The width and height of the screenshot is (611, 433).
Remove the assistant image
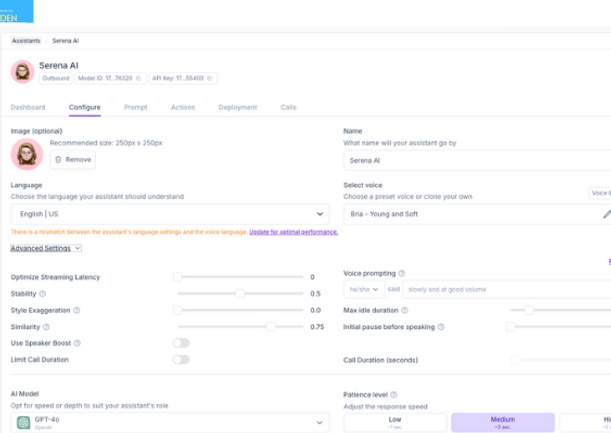[73, 159]
